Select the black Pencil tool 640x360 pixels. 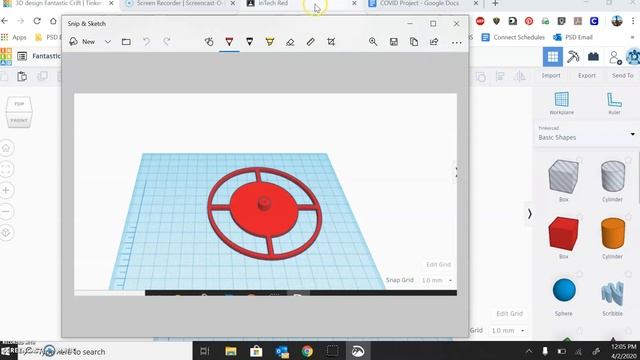(x=249, y=42)
